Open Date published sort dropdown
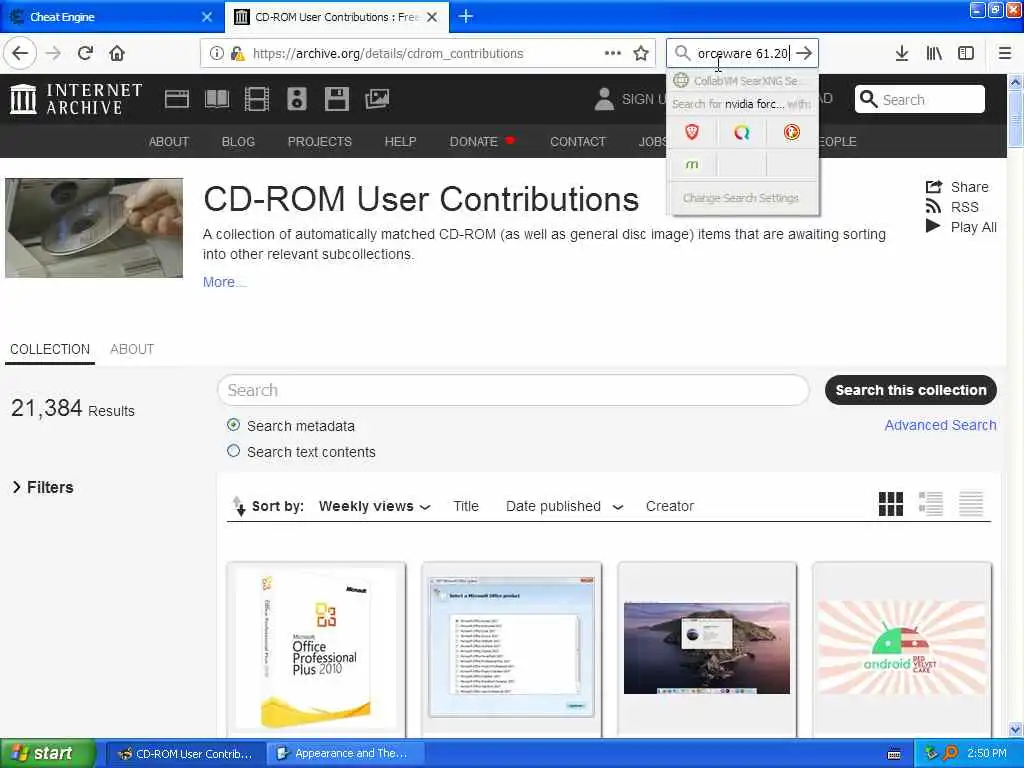 [x=564, y=506]
